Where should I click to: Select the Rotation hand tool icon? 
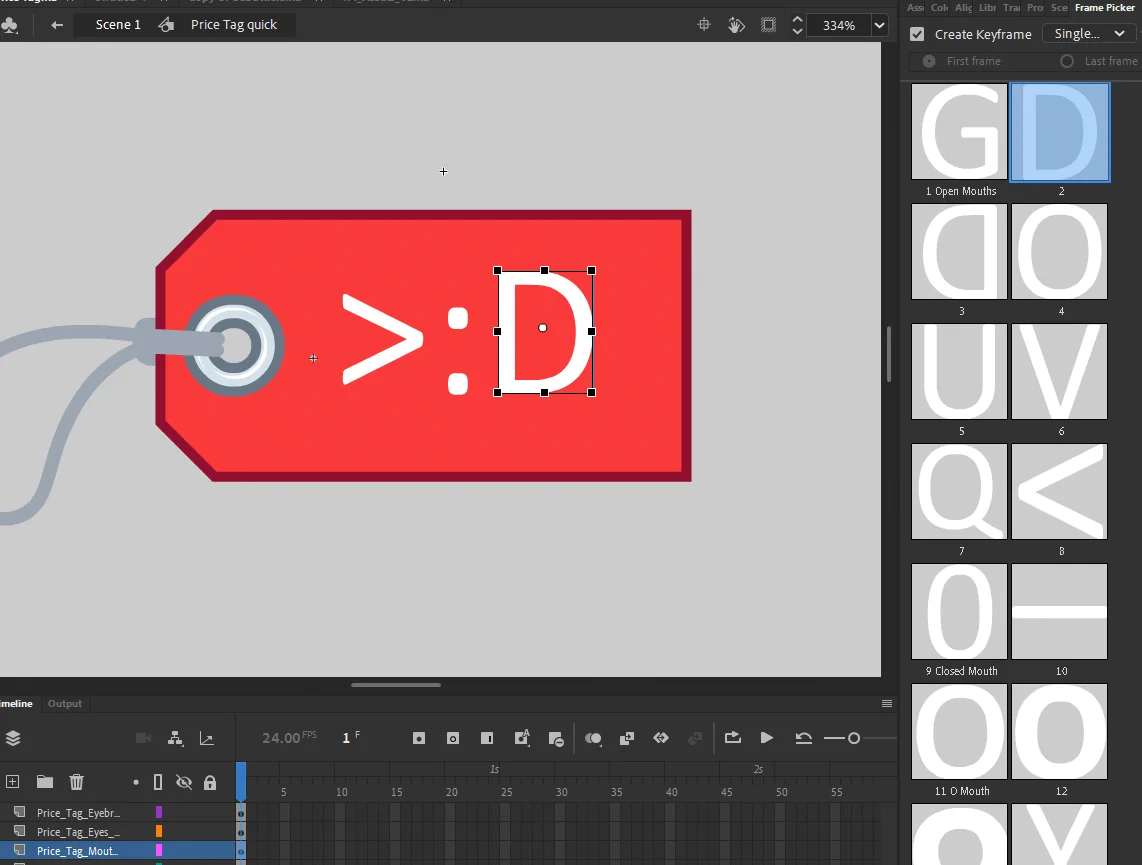coord(736,25)
